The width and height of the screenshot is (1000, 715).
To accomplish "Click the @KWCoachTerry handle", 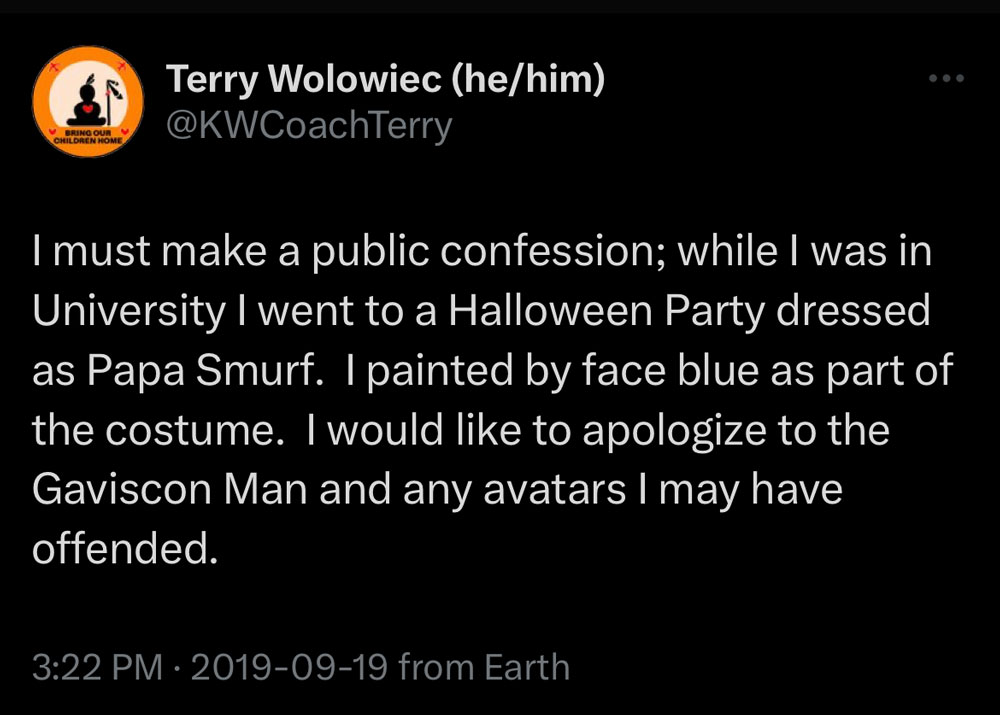I will click(309, 125).
